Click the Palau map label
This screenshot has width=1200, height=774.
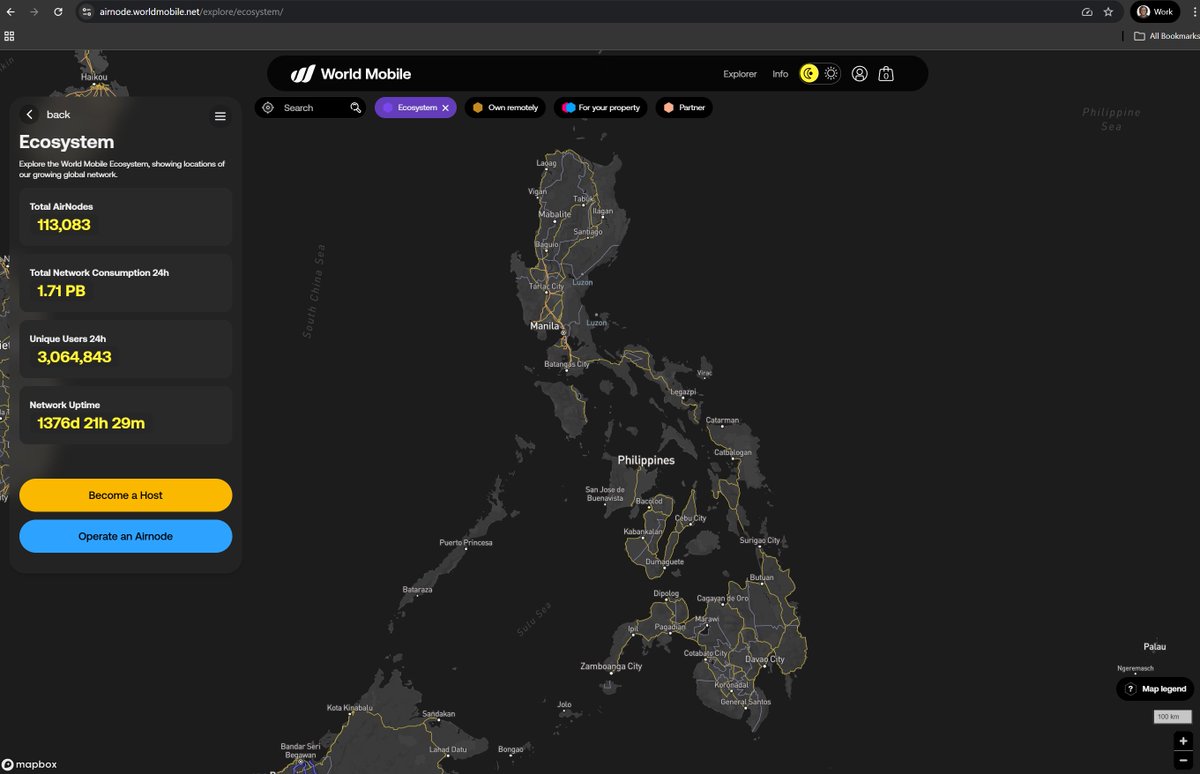click(1155, 647)
